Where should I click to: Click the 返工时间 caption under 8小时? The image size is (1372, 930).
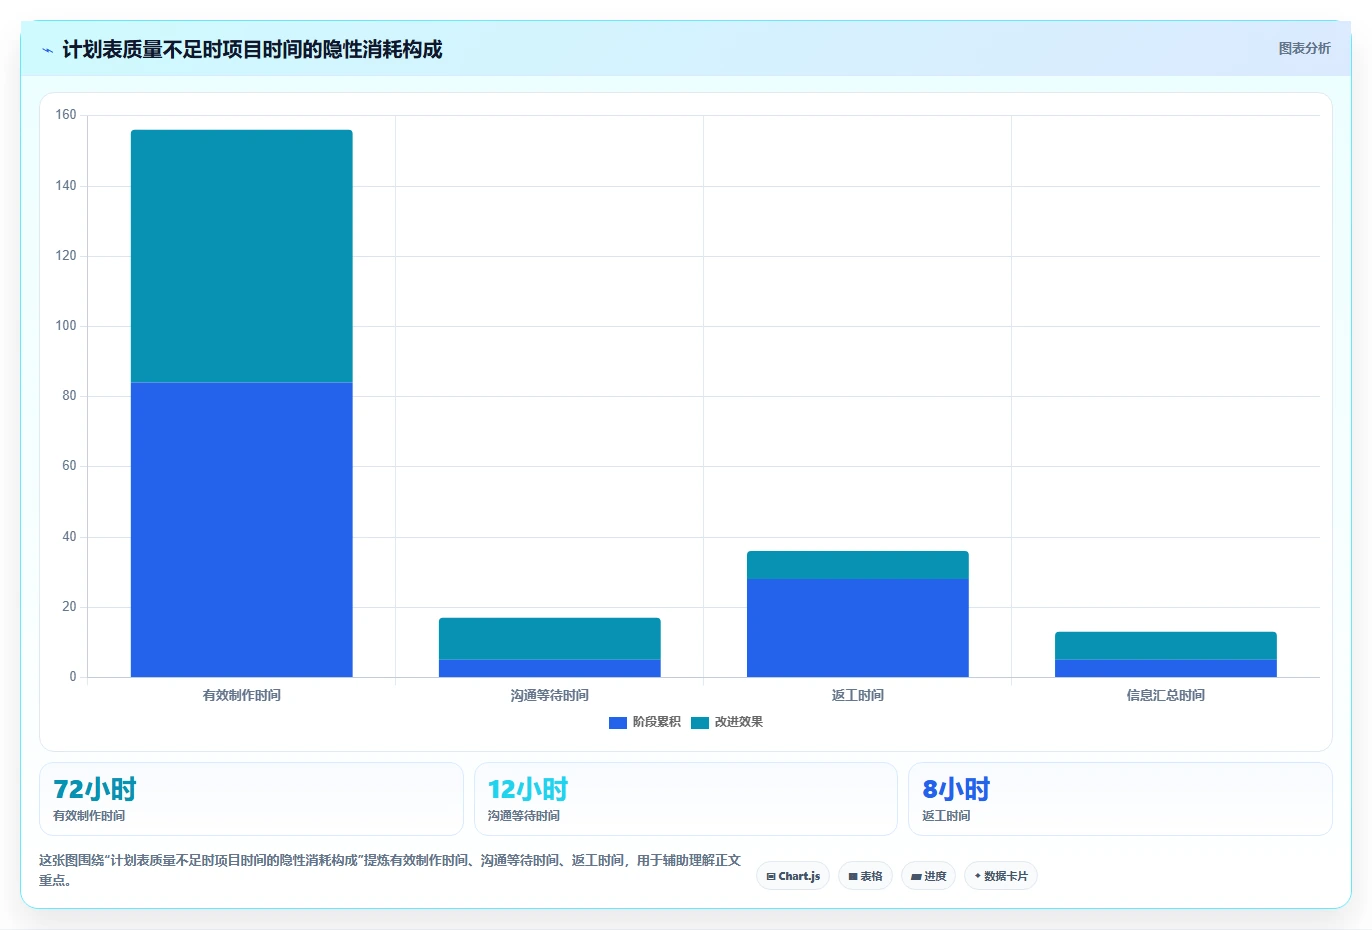click(946, 816)
